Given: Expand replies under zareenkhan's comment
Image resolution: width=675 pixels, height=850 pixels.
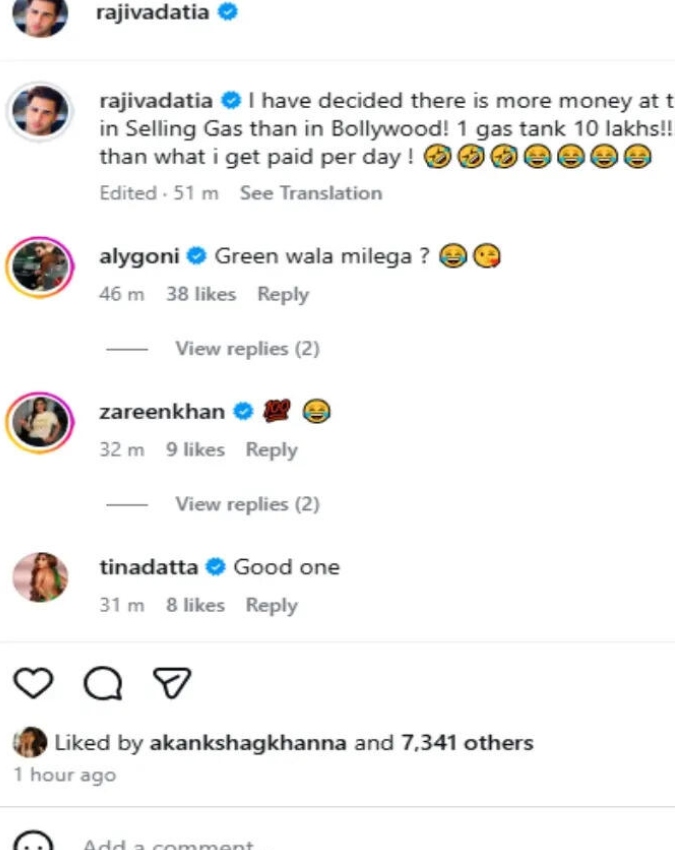Looking at the screenshot, I should (247, 504).
